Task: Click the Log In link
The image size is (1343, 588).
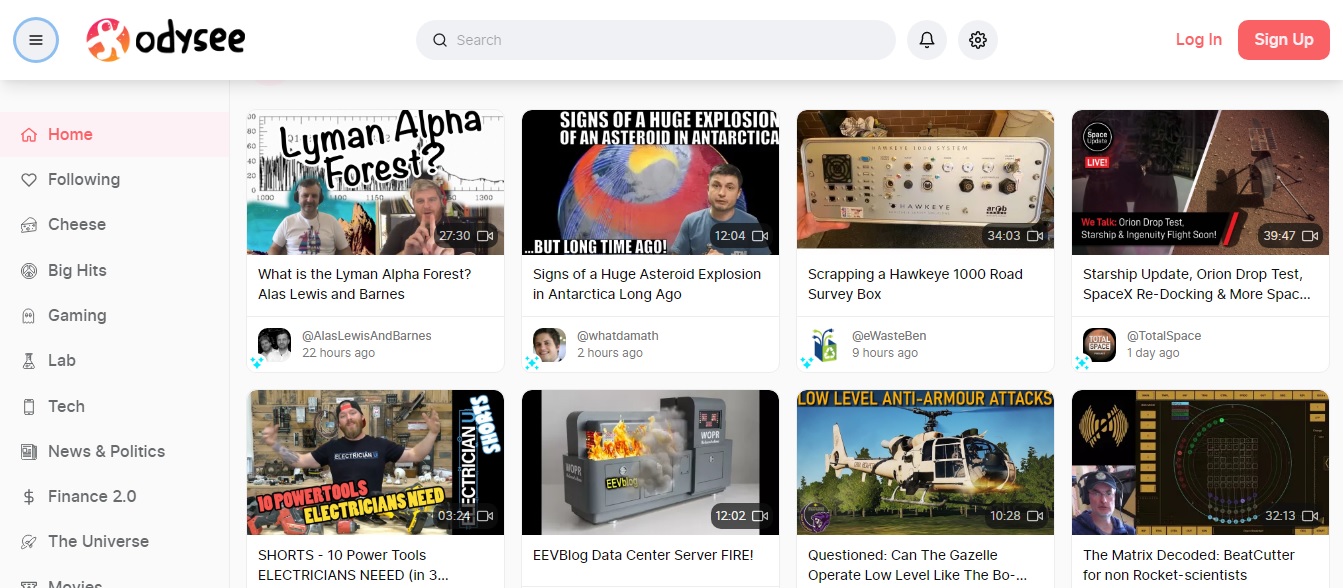Action: pyautogui.click(x=1199, y=40)
